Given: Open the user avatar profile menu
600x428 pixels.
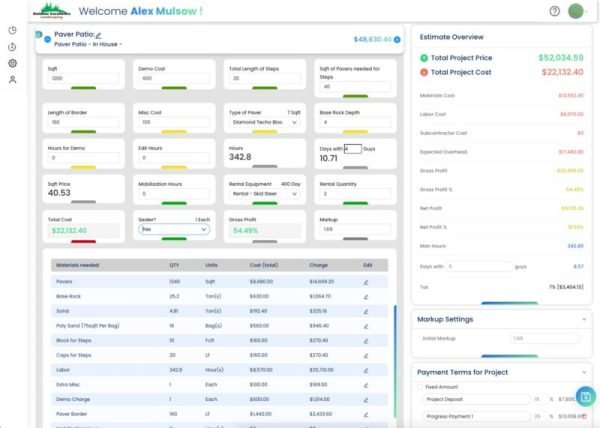Looking at the screenshot, I should click(576, 11).
